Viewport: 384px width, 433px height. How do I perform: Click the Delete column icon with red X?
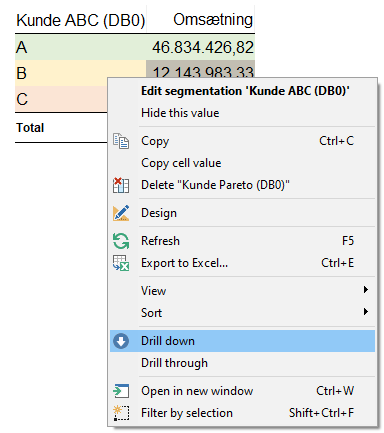pos(121,185)
